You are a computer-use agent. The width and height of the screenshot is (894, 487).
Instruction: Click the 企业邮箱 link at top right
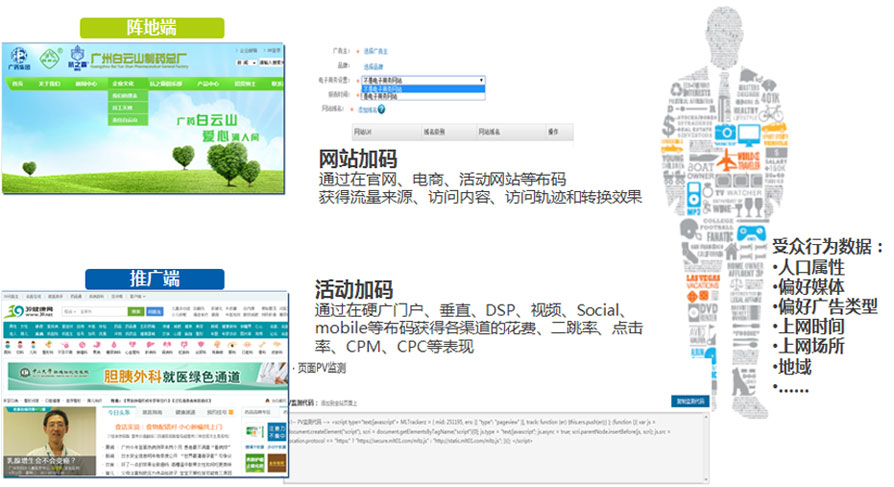[248, 51]
